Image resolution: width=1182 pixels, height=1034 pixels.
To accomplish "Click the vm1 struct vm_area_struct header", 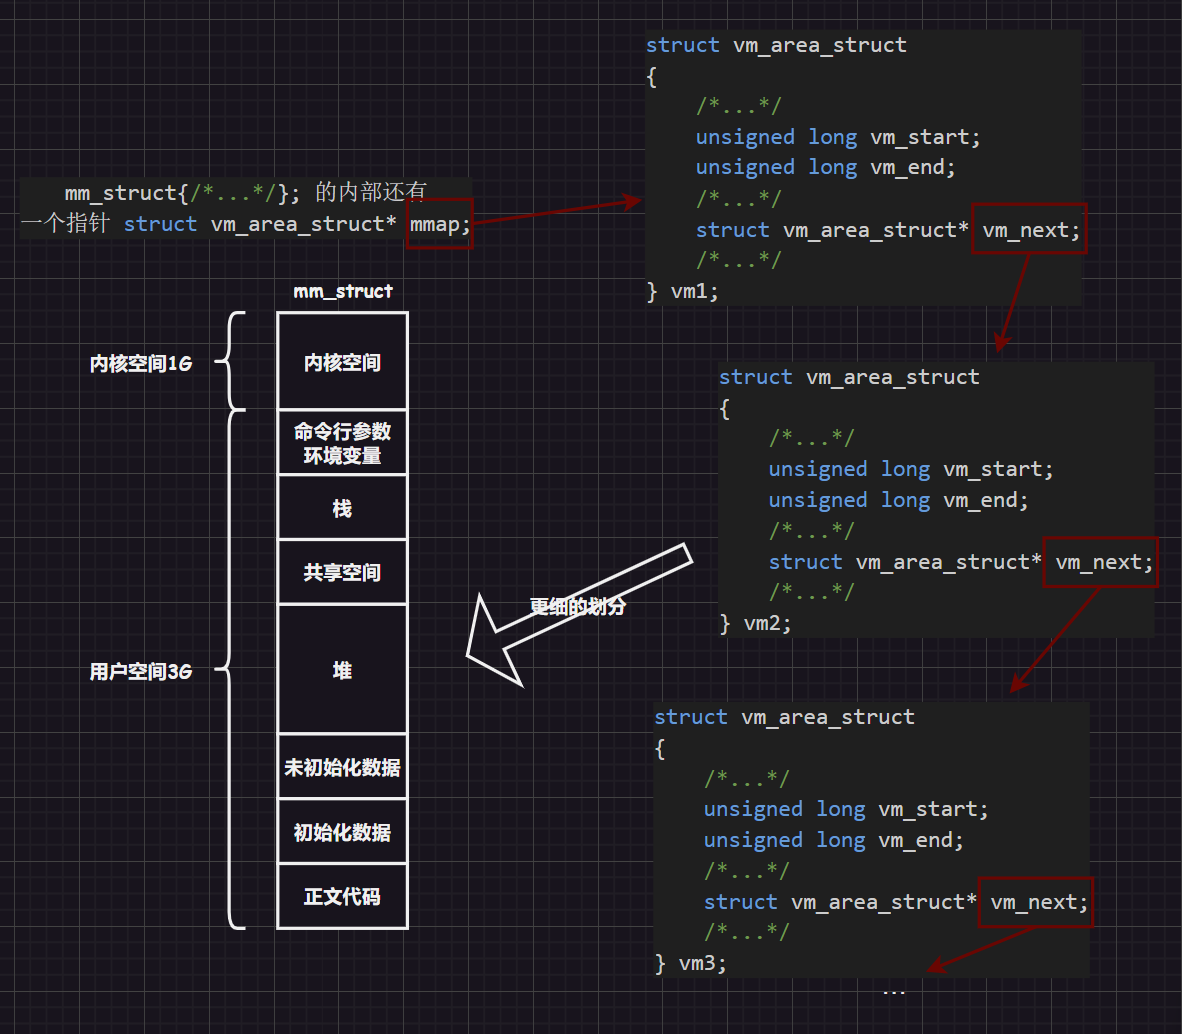I will click(776, 45).
